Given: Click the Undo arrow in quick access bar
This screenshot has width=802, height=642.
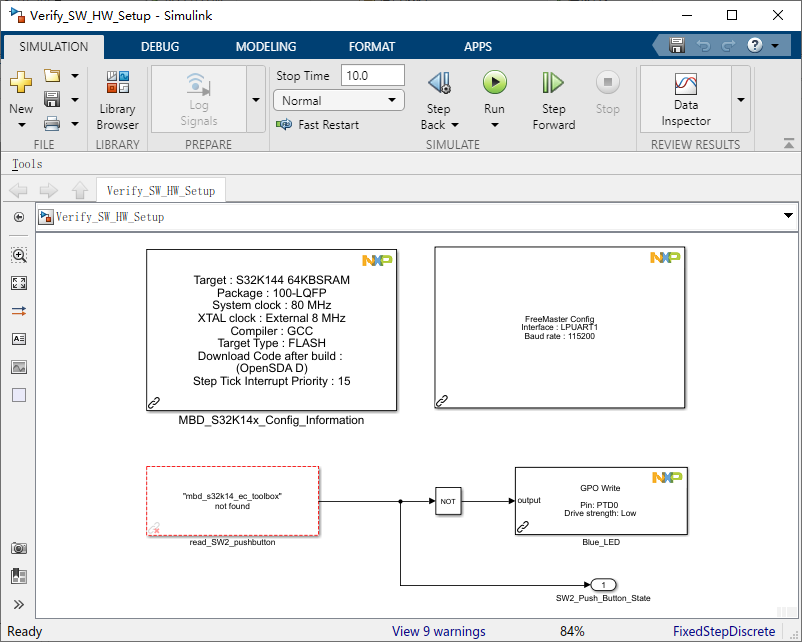Looking at the screenshot, I should click(704, 46).
